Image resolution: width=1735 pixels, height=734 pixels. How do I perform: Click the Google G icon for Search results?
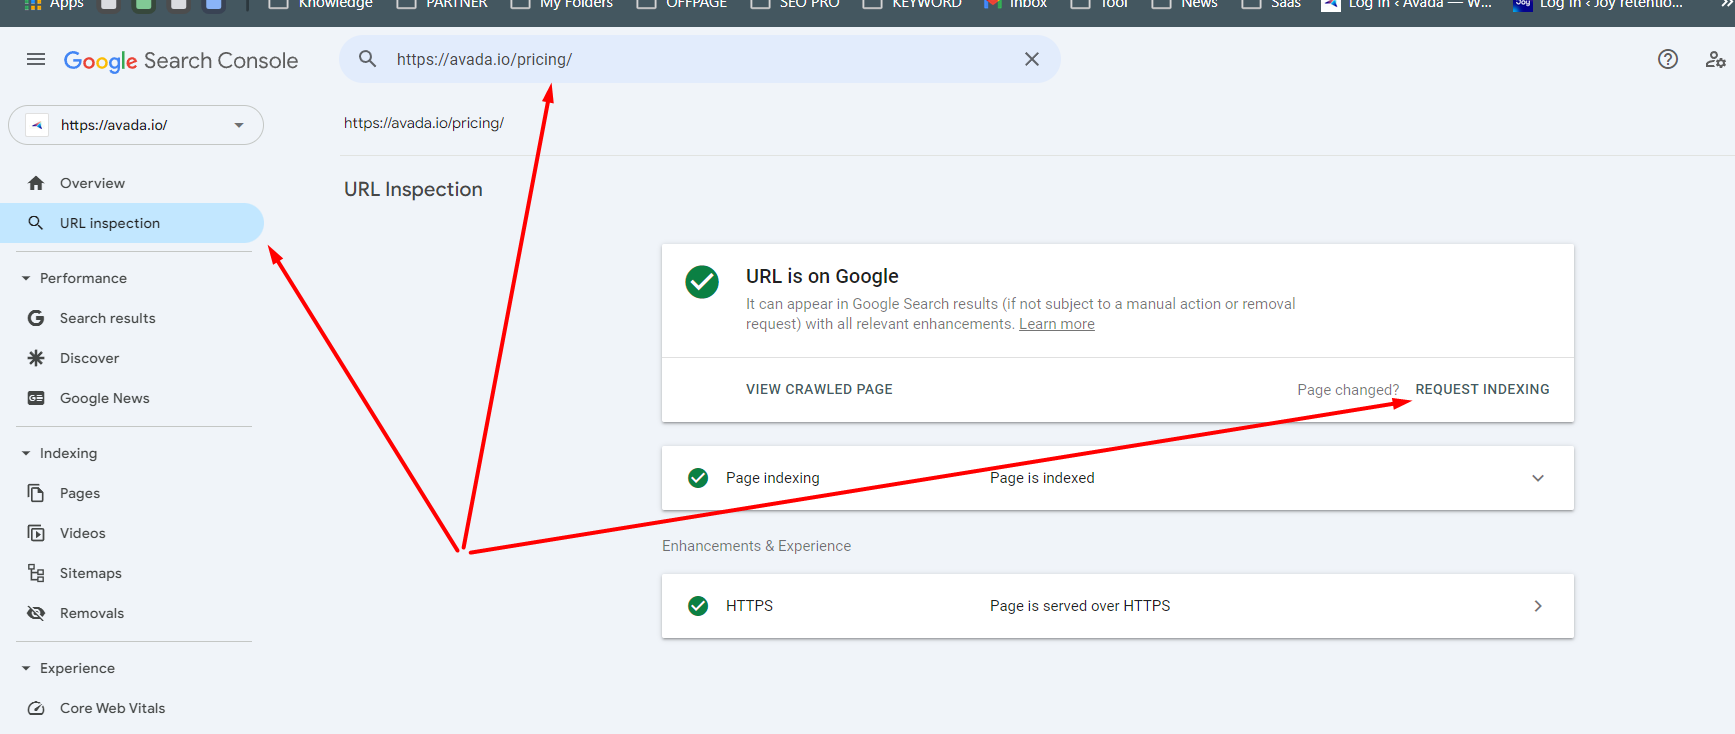[x=36, y=318]
